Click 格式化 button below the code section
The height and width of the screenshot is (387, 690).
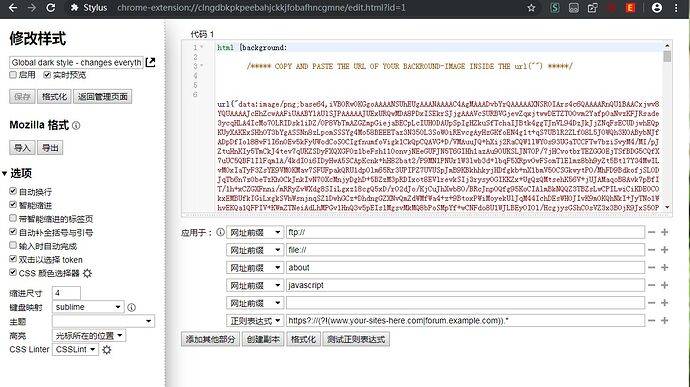303,339
